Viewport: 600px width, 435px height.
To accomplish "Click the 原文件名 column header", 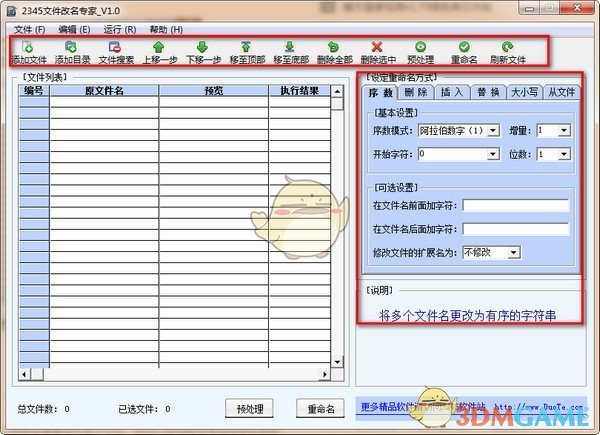I will point(104,91).
